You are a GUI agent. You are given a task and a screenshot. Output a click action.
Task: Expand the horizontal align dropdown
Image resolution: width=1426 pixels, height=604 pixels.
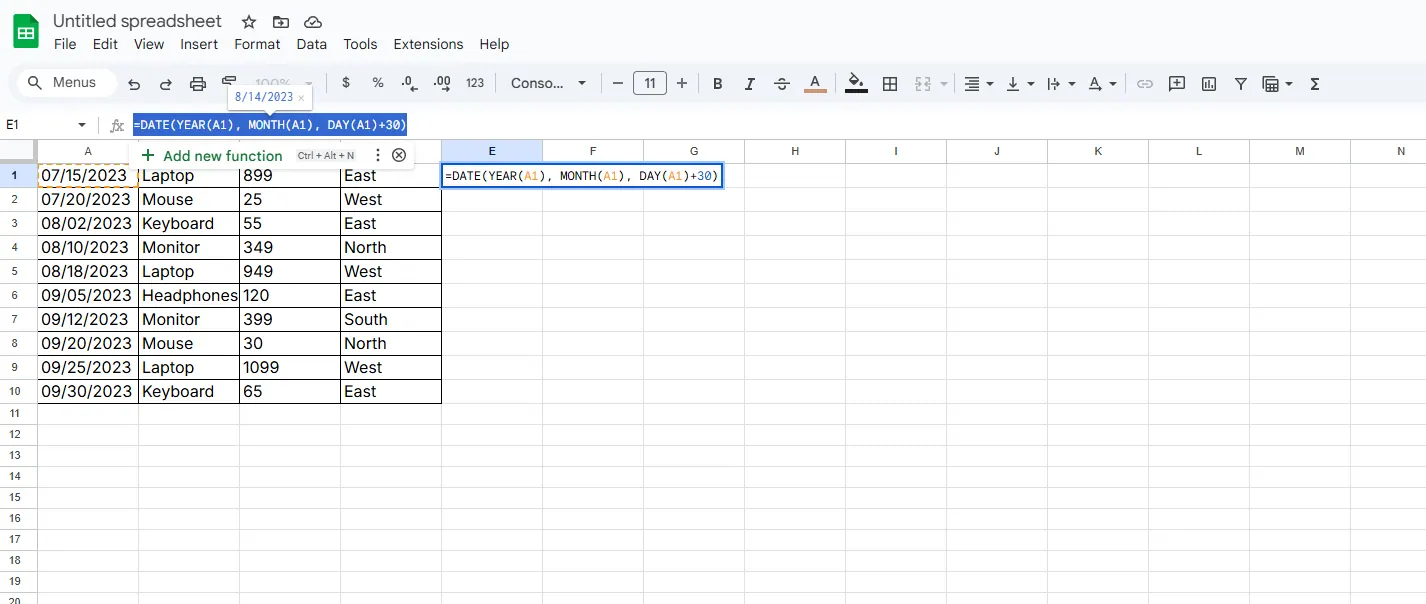pos(977,84)
